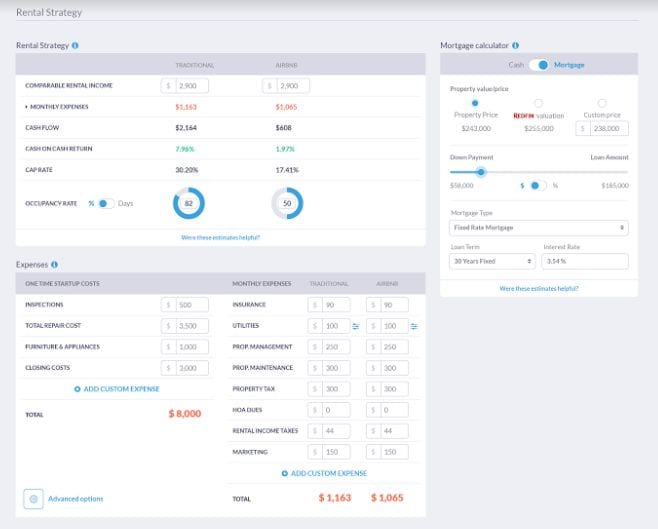Toggle occupancy rate between percent and Days
This screenshot has height=529, width=658.
[x=105, y=203]
